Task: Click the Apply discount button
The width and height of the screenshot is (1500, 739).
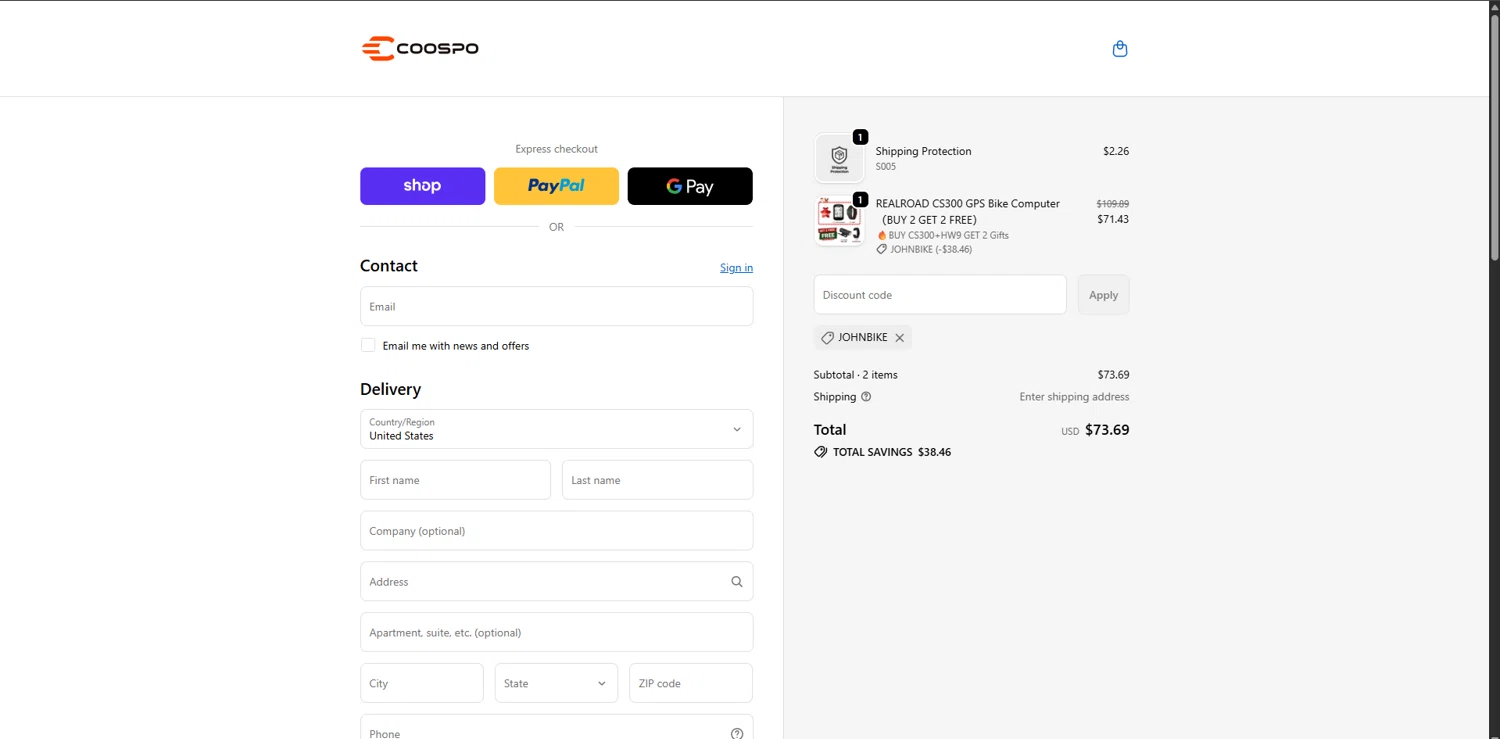Action: 1103,295
